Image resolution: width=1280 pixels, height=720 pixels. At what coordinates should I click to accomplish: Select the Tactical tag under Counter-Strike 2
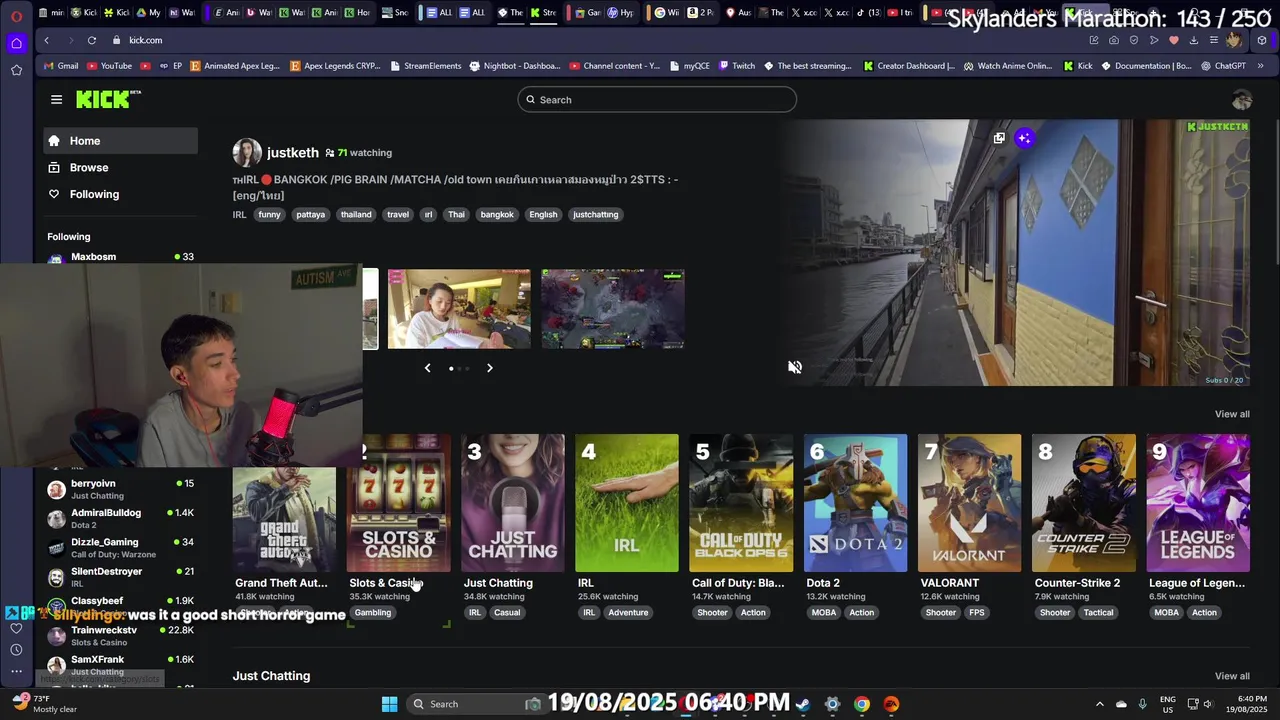click(1098, 612)
